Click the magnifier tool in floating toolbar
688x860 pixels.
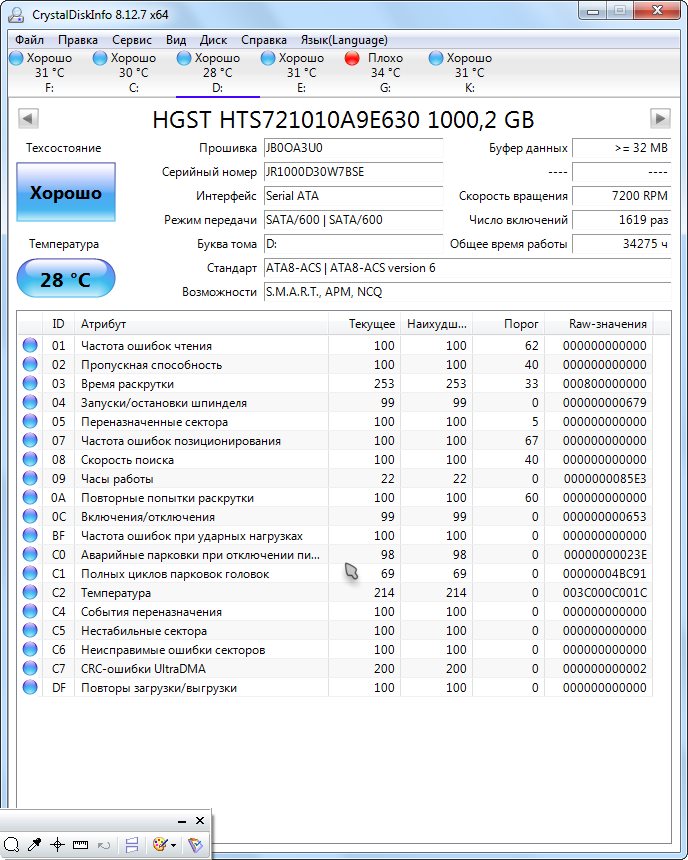(x=12, y=845)
